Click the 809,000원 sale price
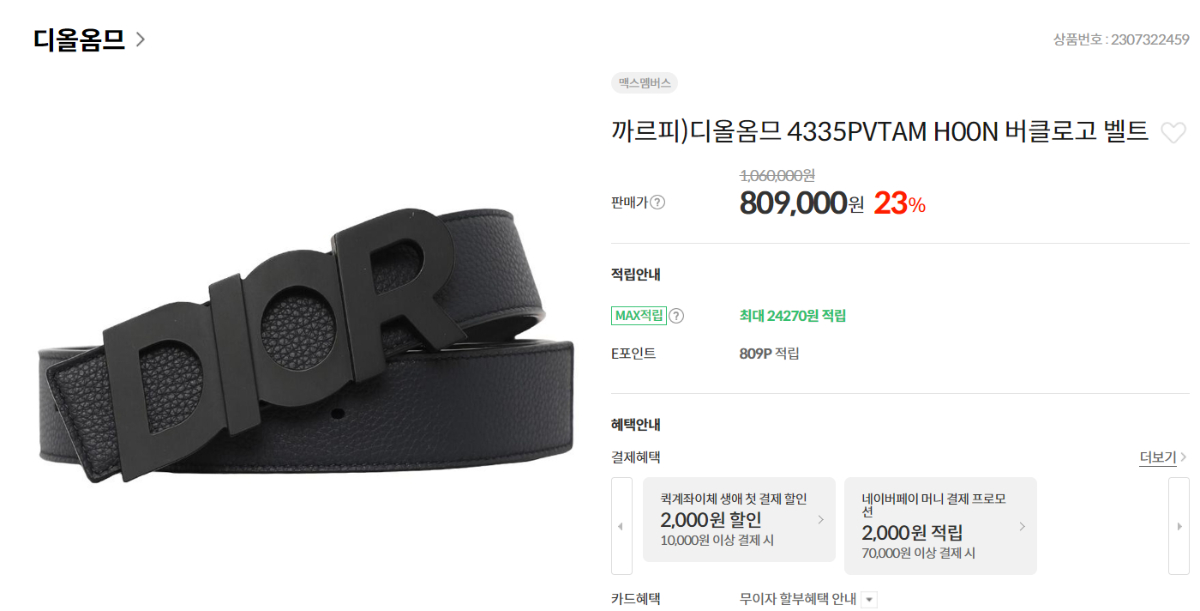The image size is (1200, 611). (801, 203)
